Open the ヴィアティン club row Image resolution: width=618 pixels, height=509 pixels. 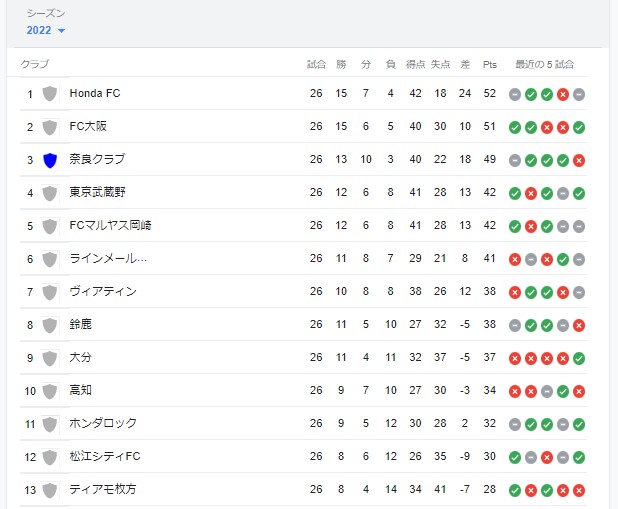point(303,291)
